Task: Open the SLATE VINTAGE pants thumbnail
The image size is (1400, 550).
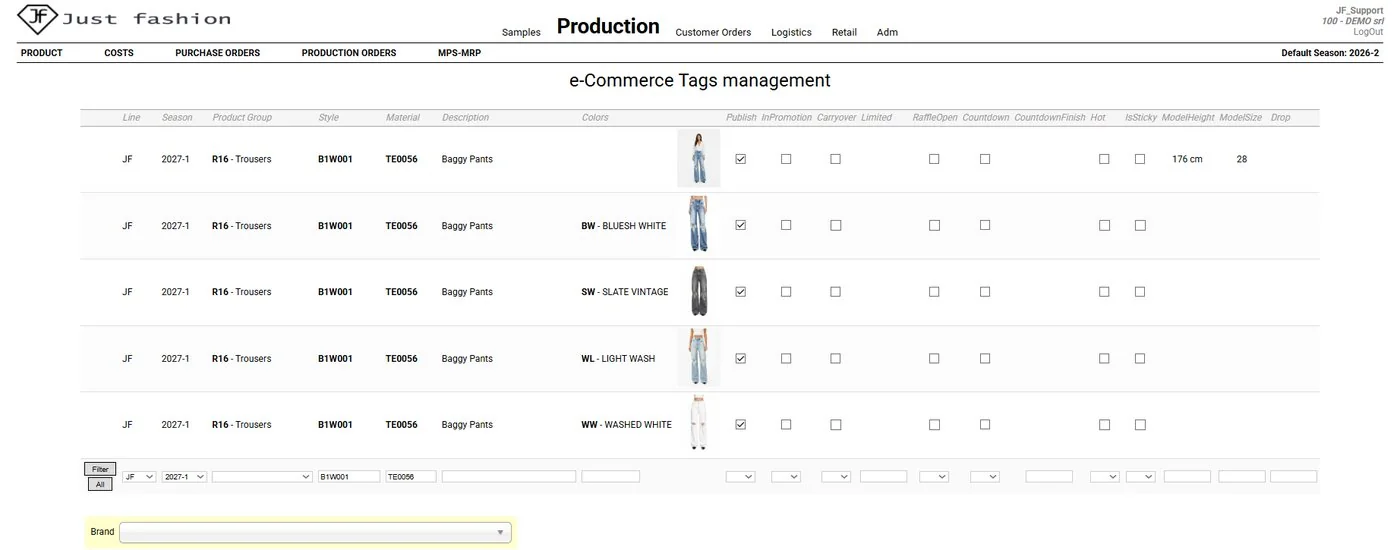Action: tap(698, 291)
